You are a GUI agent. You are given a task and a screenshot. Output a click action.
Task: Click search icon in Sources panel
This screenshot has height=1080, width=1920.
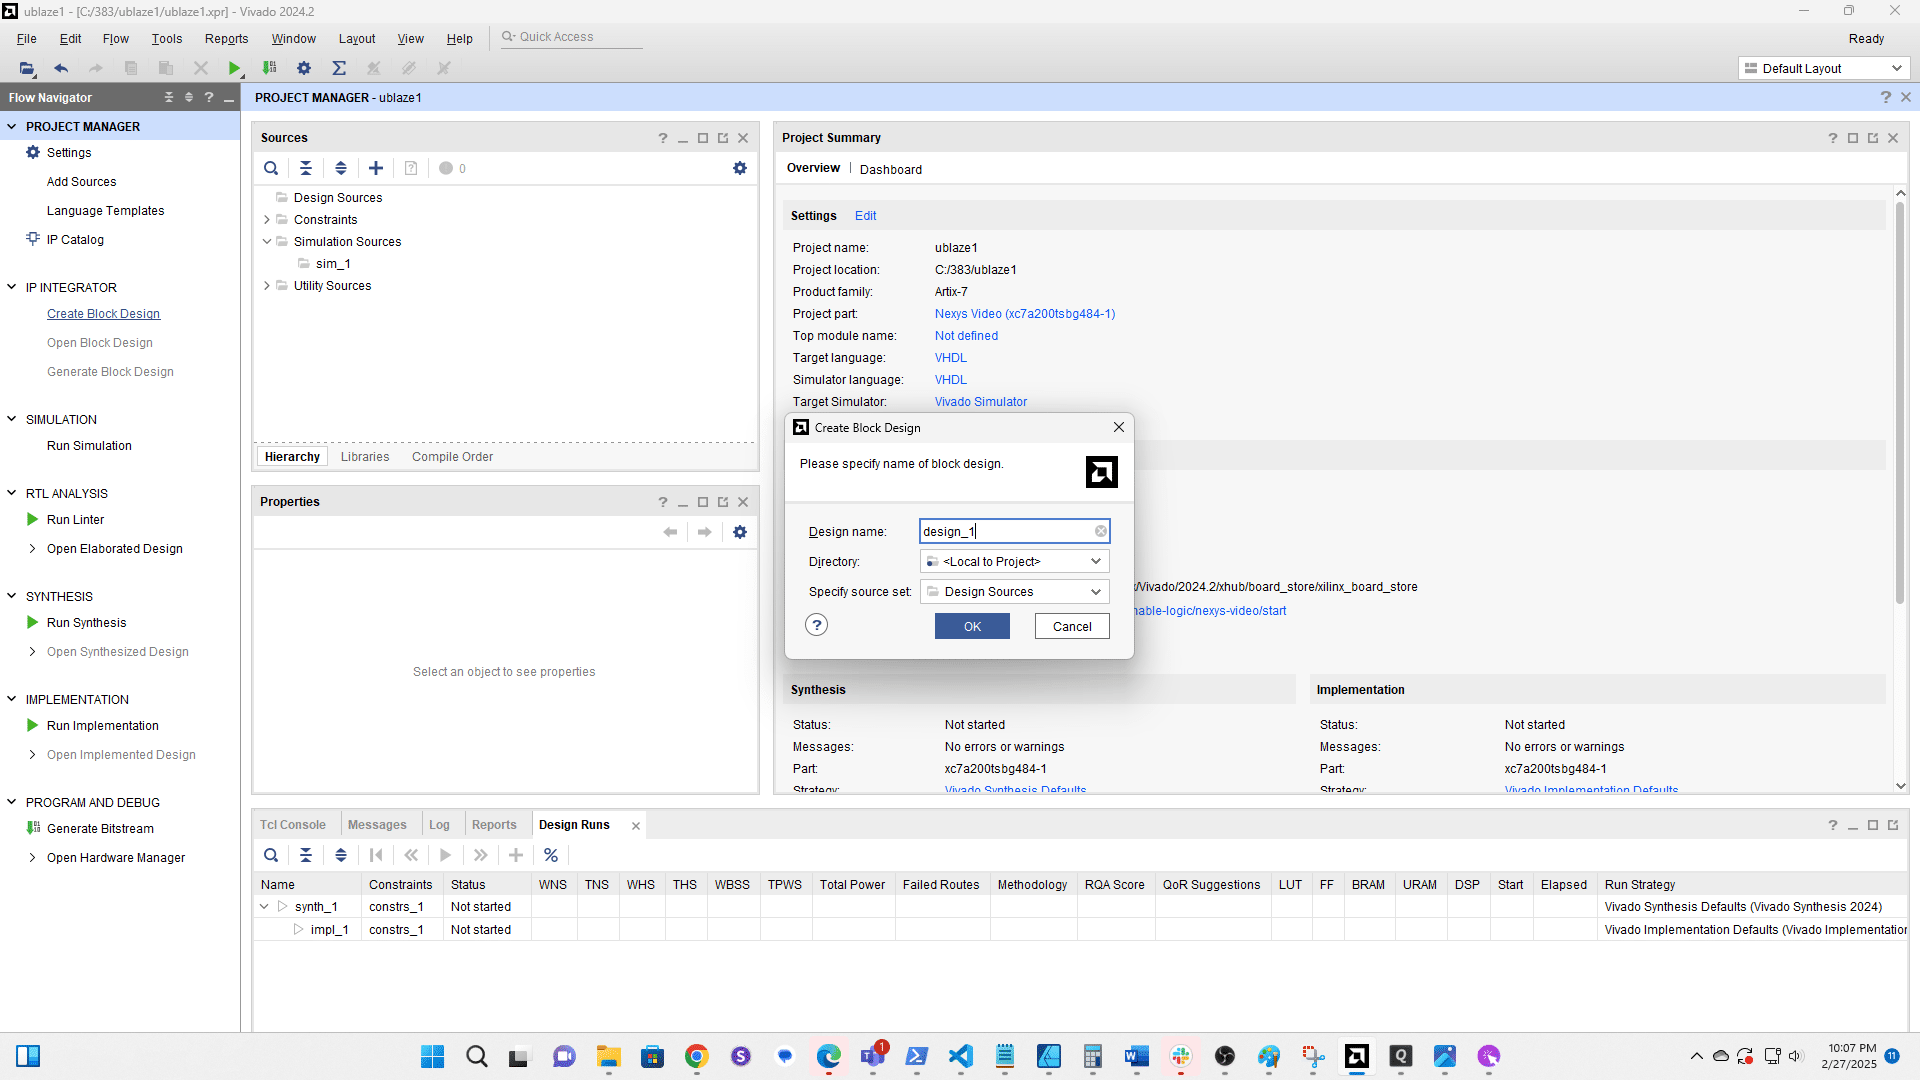click(x=271, y=168)
